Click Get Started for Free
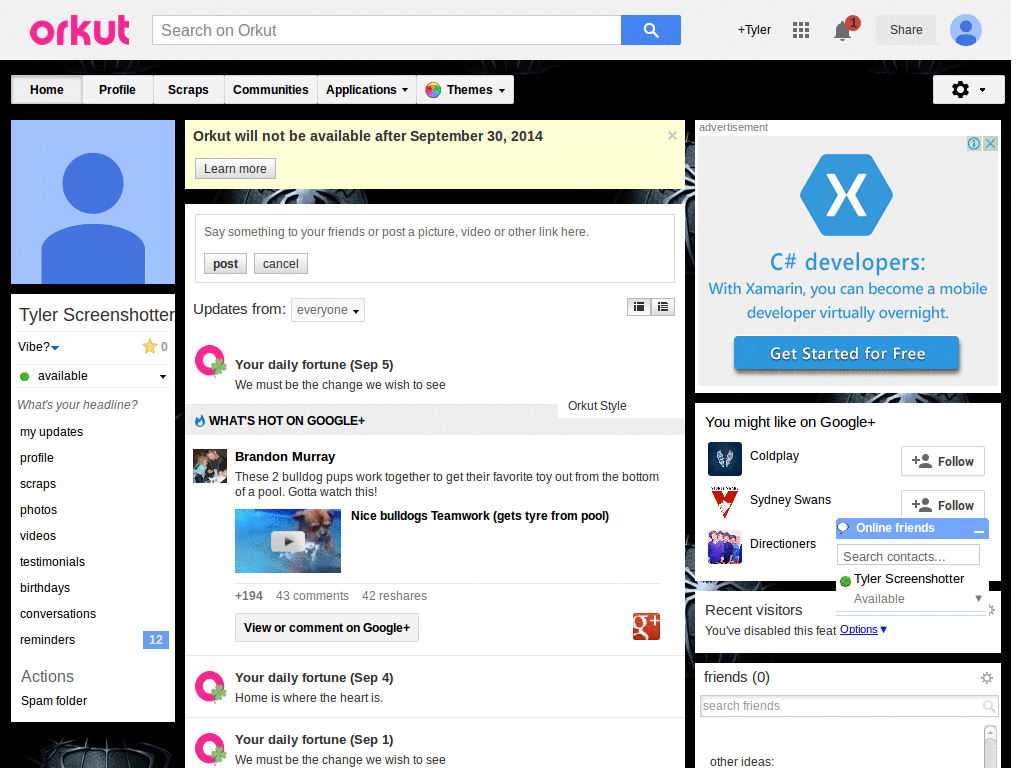 click(x=846, y=353)
